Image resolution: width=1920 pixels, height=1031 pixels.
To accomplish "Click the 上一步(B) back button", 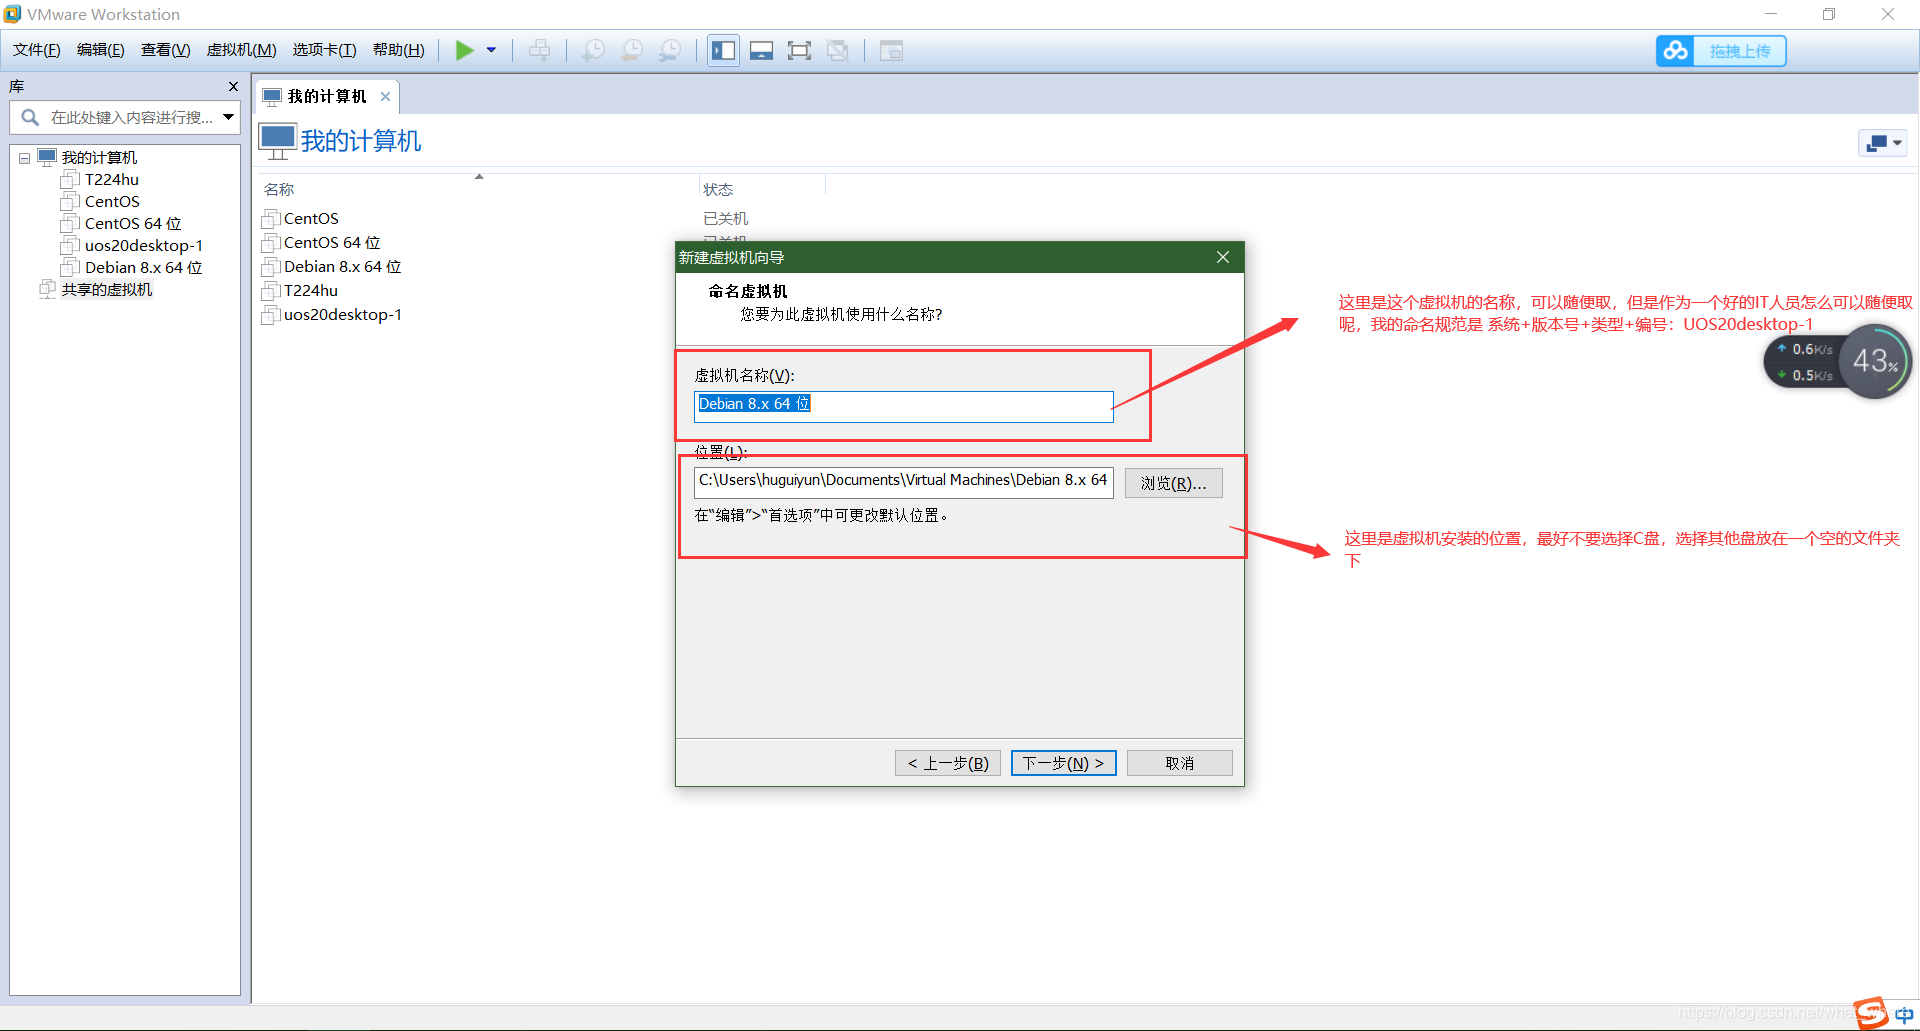I will click(947, 763).
